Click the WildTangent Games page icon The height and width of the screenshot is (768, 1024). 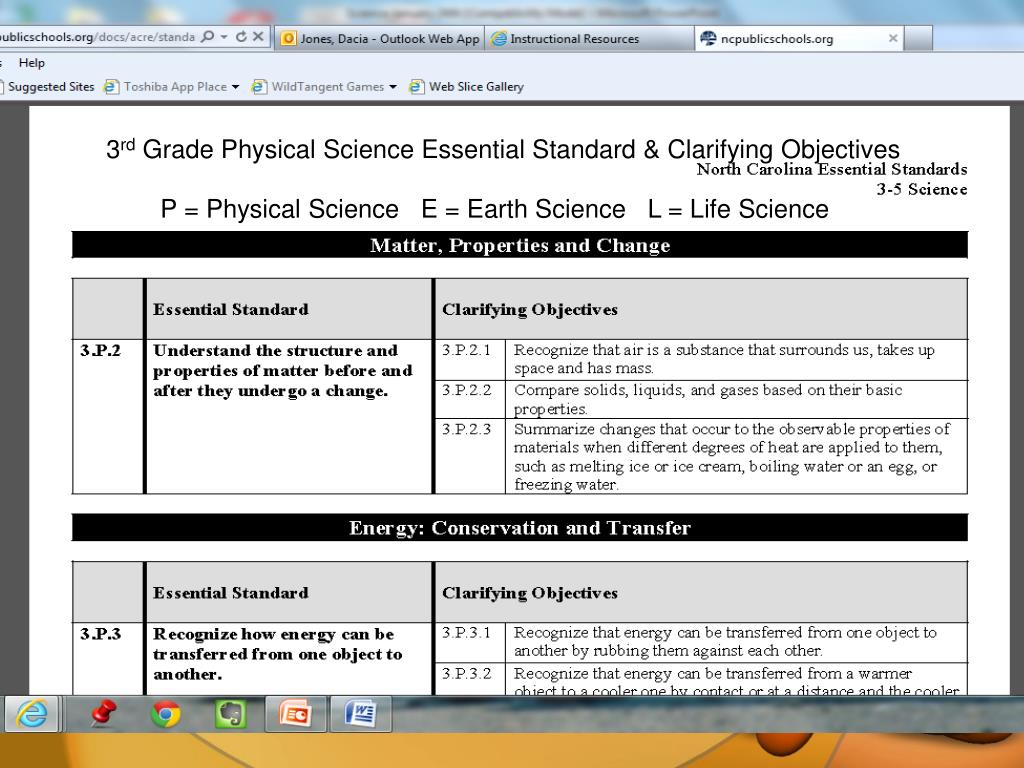pyautogui.click(x=259, y=86)
